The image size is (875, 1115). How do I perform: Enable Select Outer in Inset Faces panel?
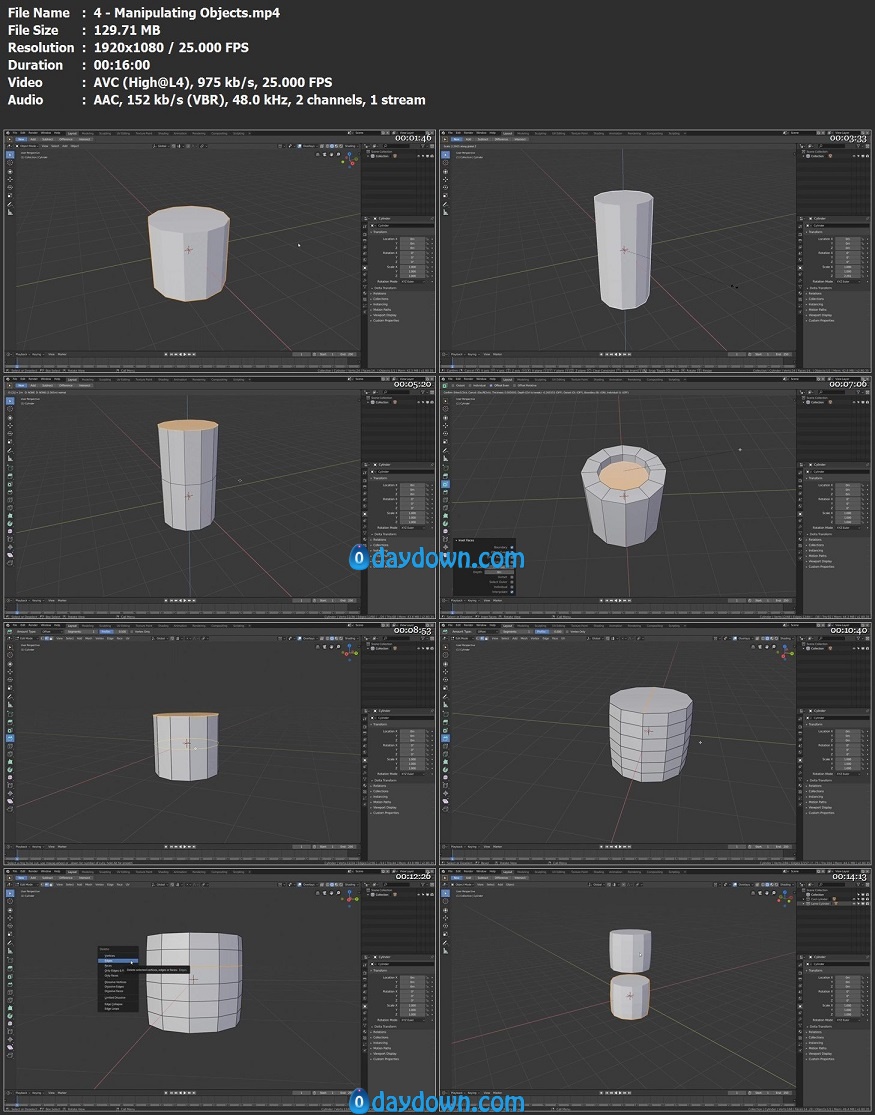513,581
